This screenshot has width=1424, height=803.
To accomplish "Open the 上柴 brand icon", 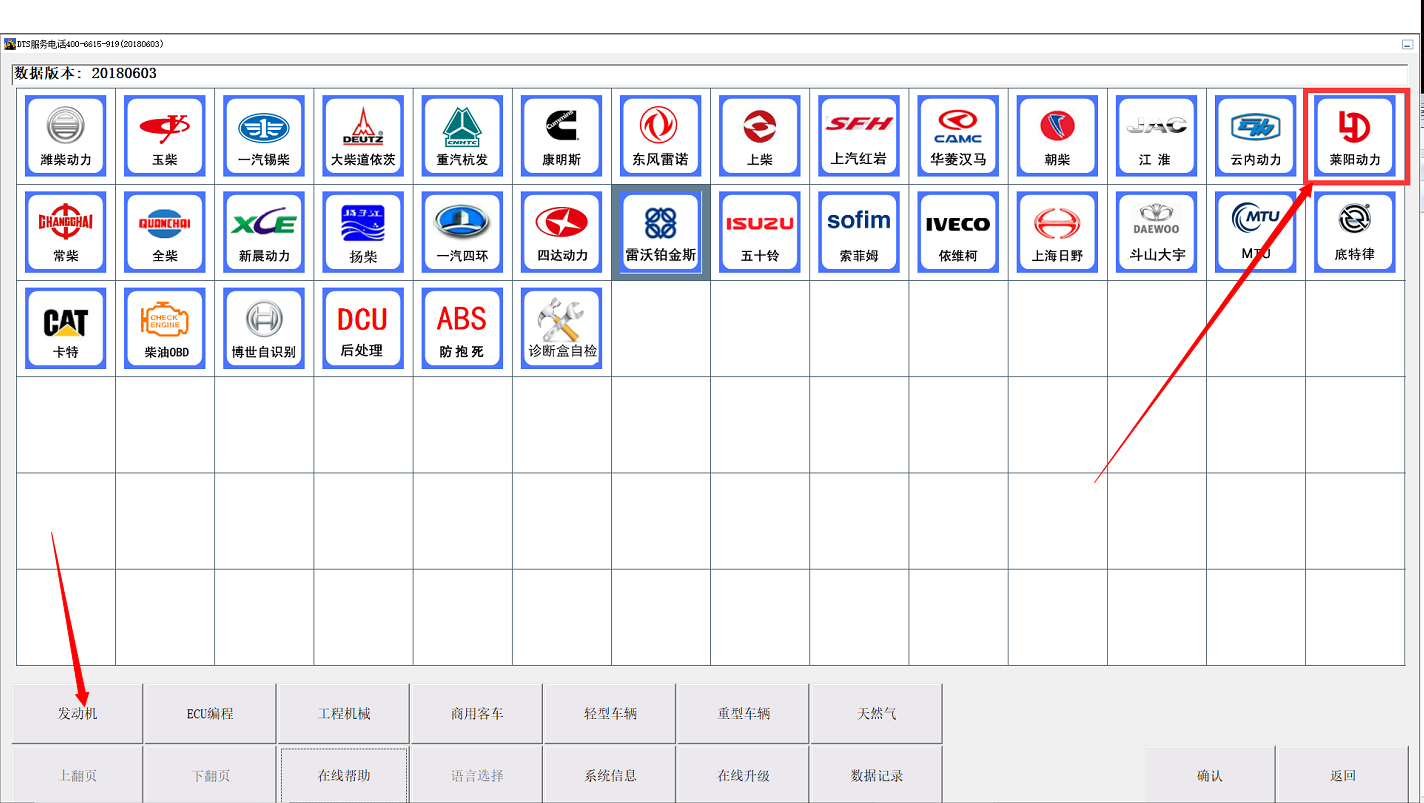I will point(760,136).
